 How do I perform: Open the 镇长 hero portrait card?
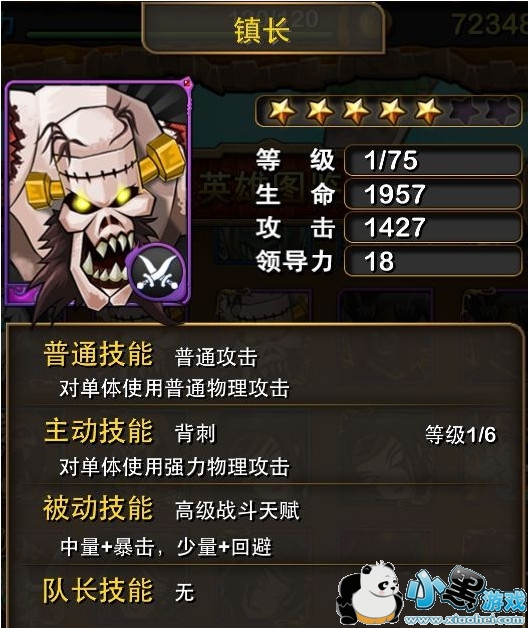tap(99, 193)
